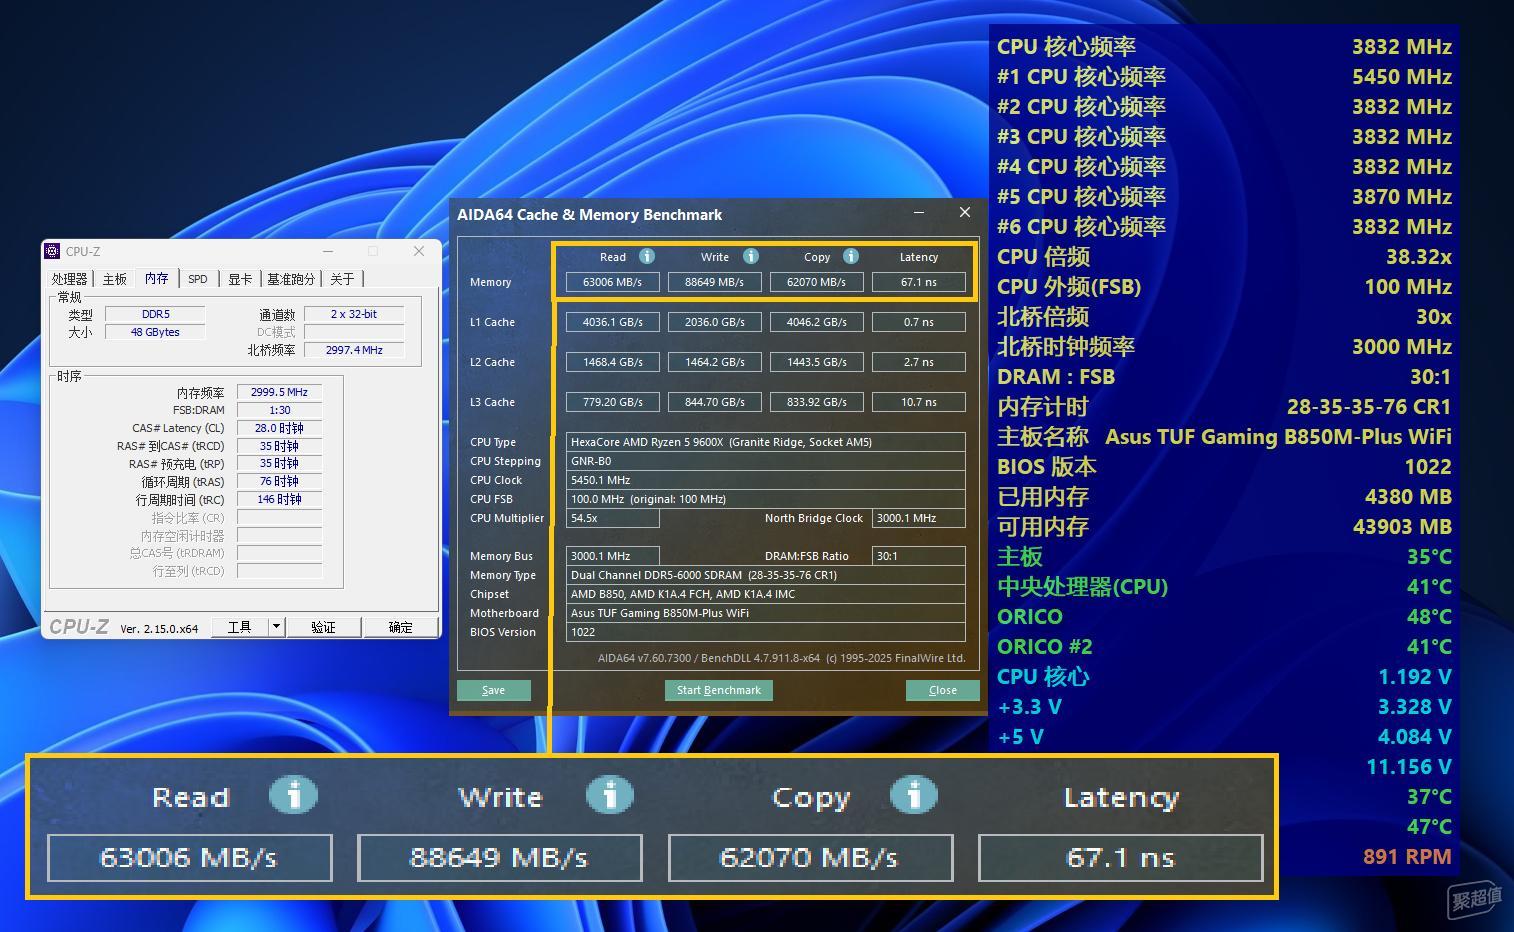Screen dimensions: 1514x932
Task: Click the CPU-Z FSB:DRAM value 1:30
Action: coord(279,410)
